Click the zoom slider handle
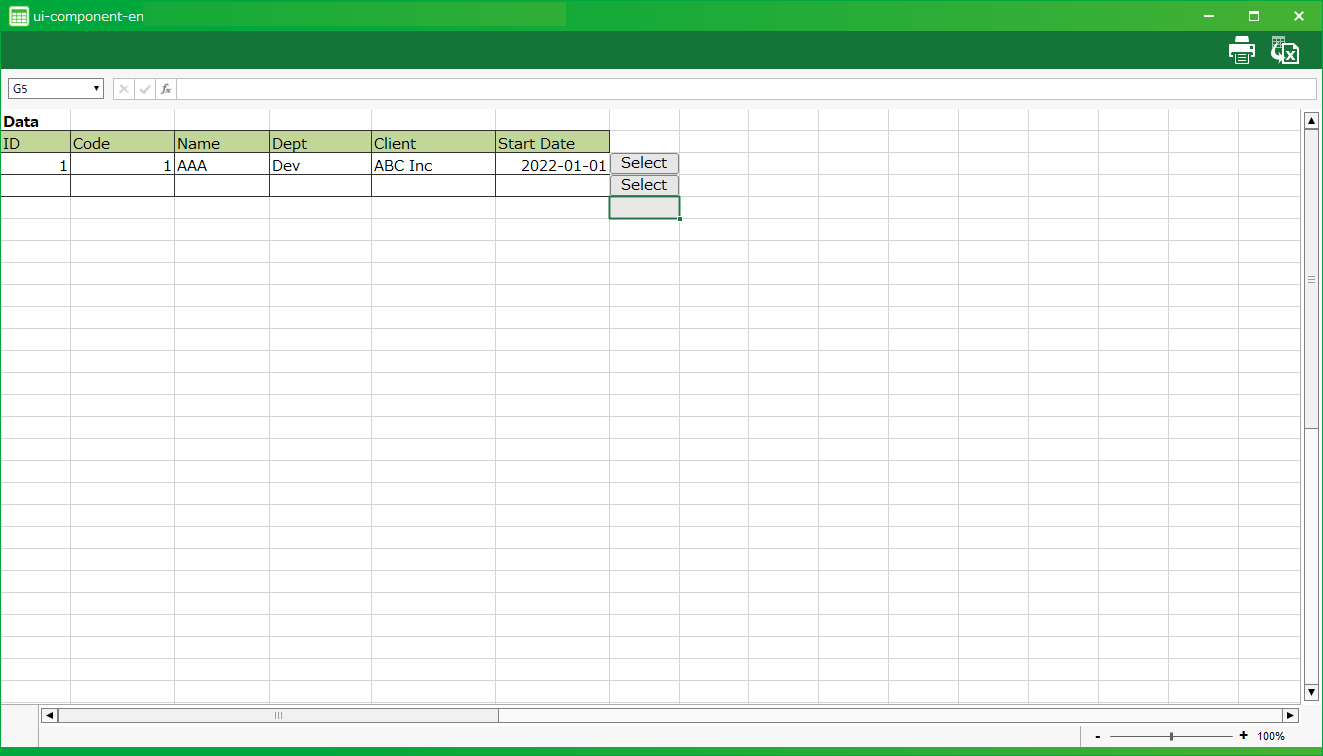1323x756 pixels. [x=1171, y=736]
